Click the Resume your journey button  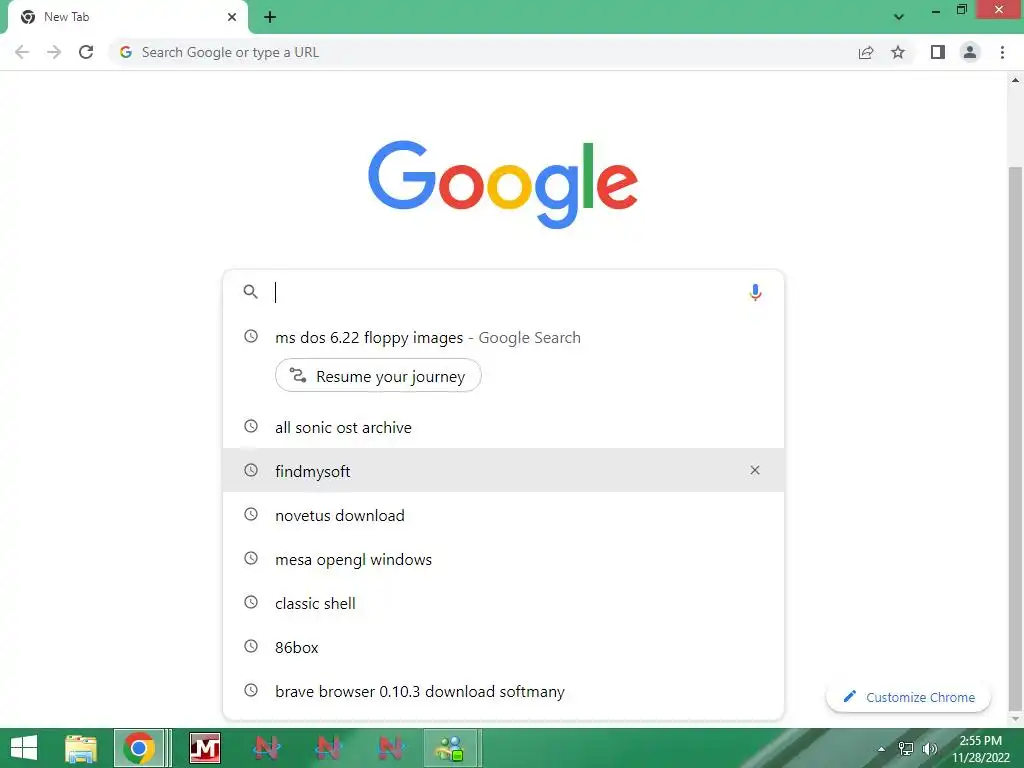pyautogui.click(x=378, y=376)
